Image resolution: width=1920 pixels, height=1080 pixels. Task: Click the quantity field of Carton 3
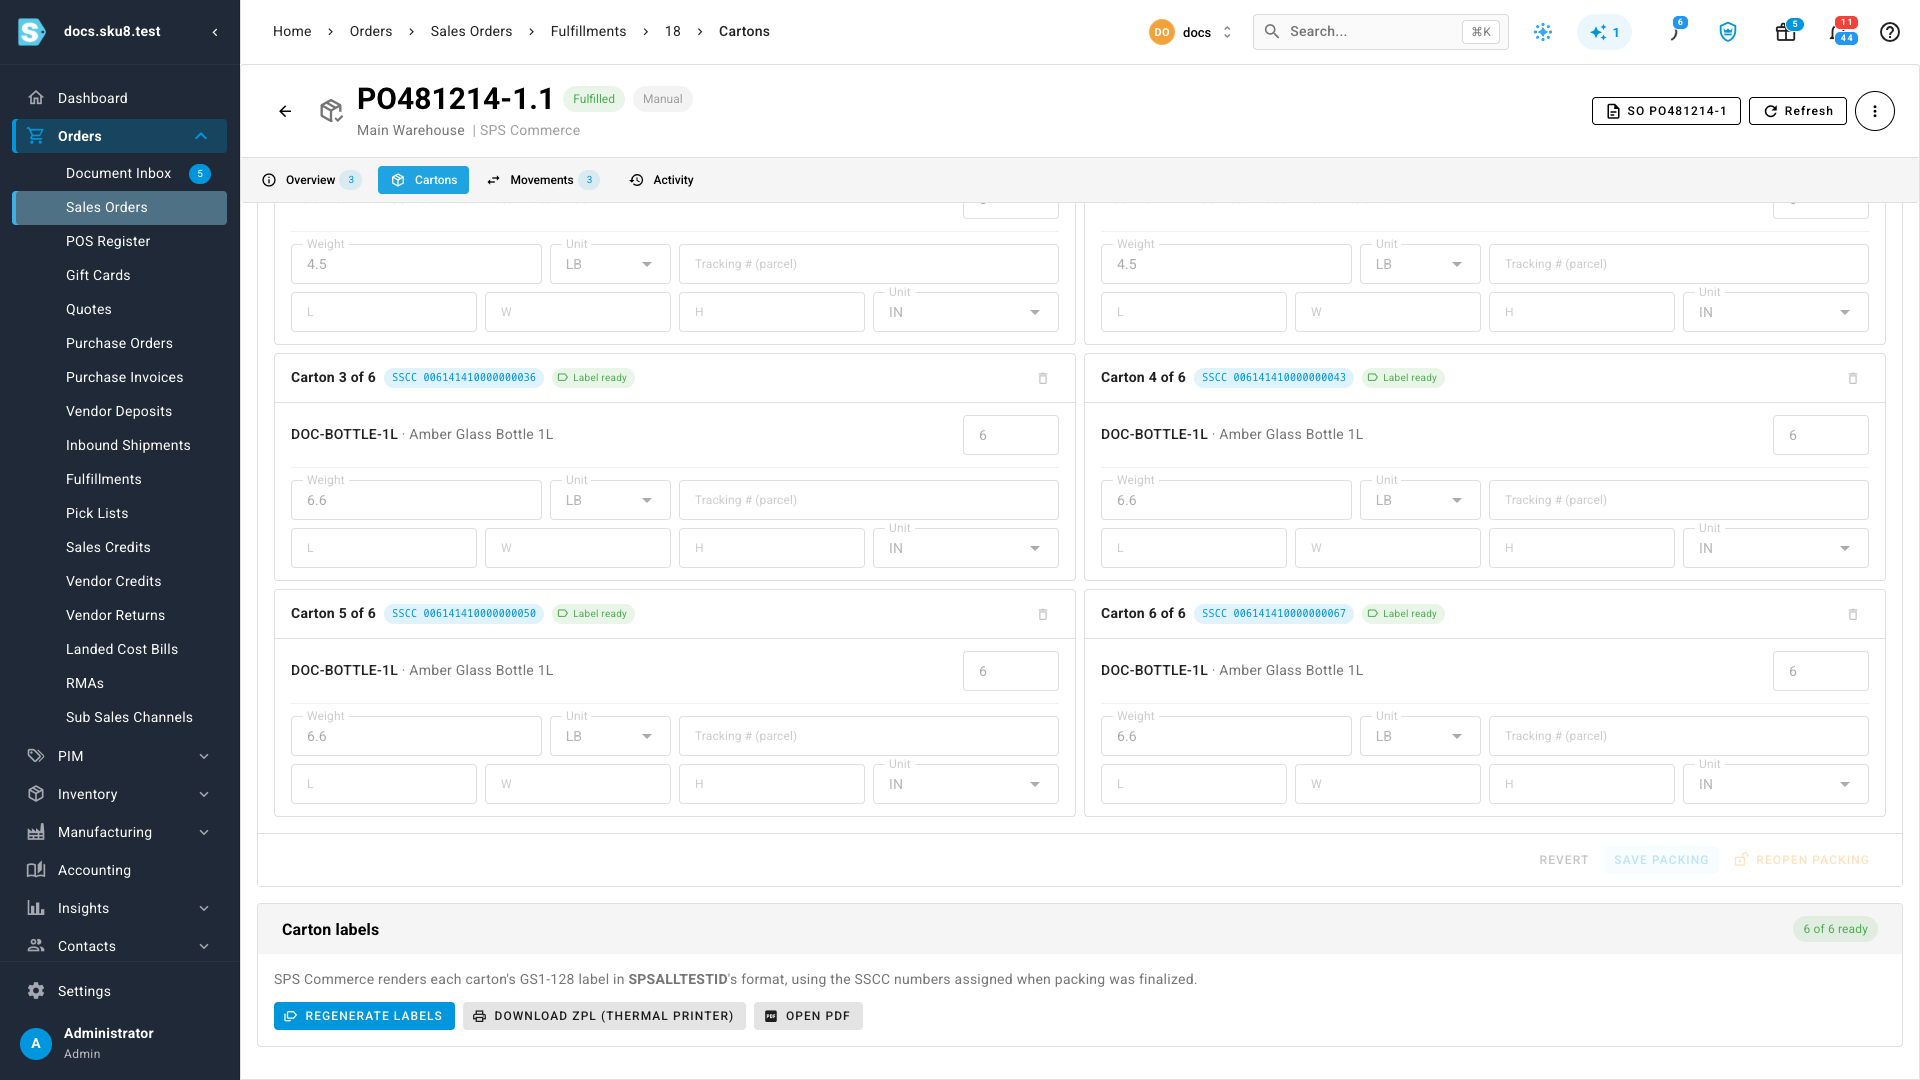tap(1010, 435)
